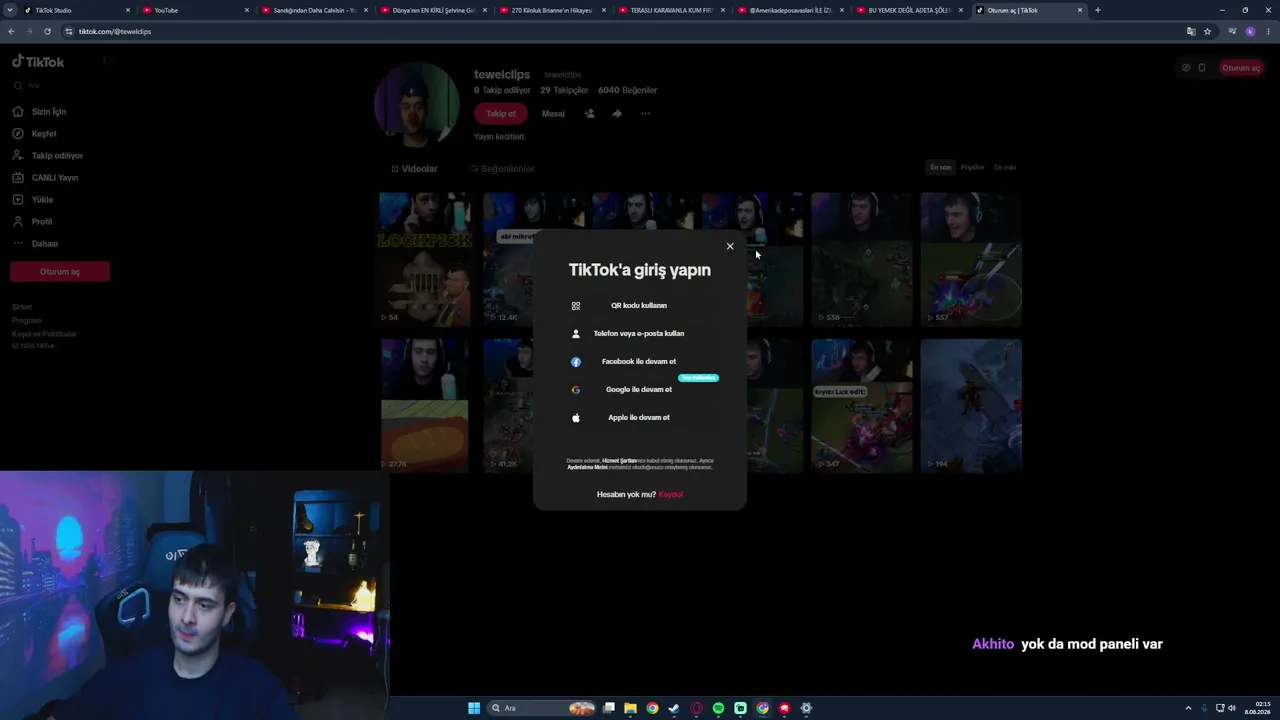
Task: Open the video thumbnail with 557 views
Action: click(x=971, y=260)
